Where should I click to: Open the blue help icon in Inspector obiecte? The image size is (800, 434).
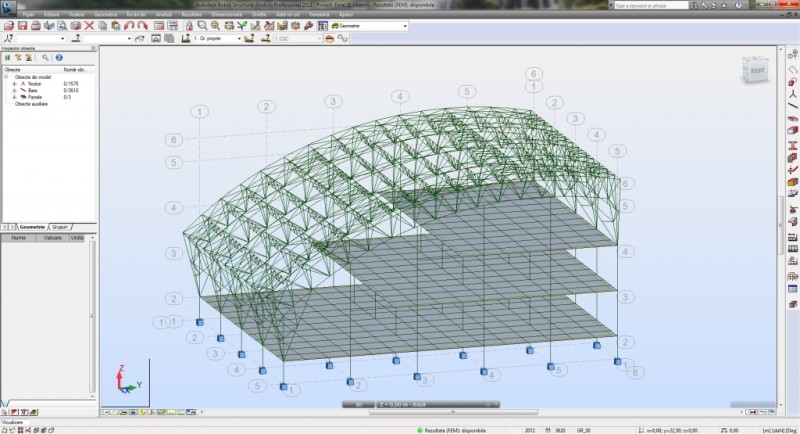(x=59, y=58)
